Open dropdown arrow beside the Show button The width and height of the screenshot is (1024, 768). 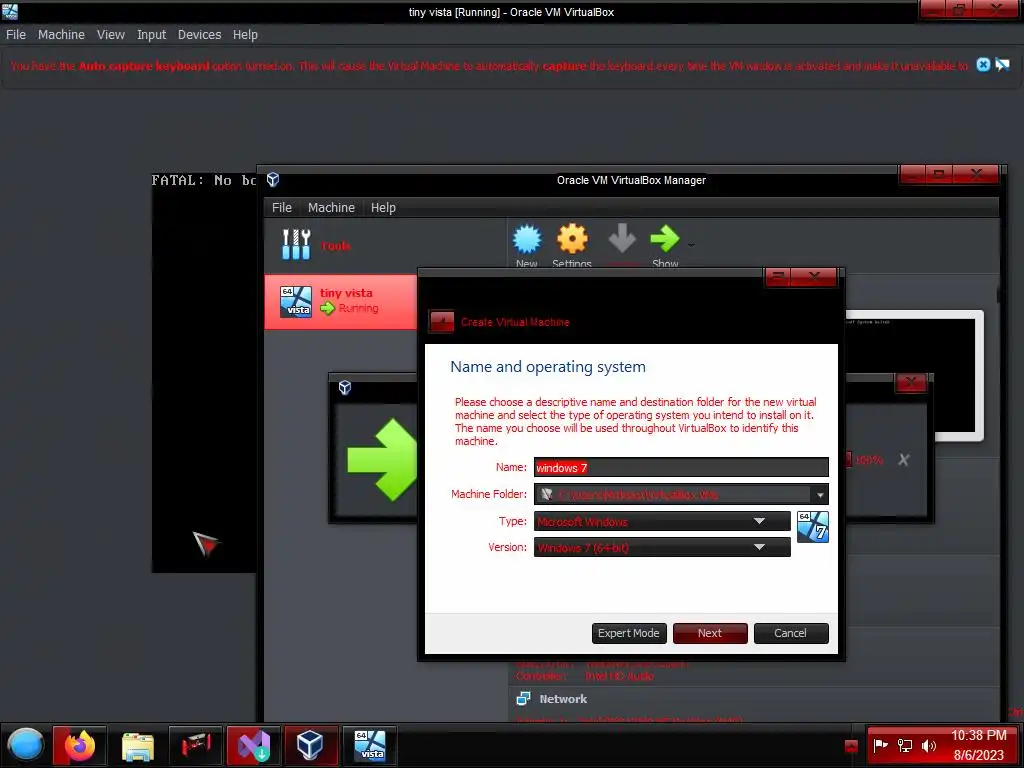pyautogui.click(x=691, y=246)
